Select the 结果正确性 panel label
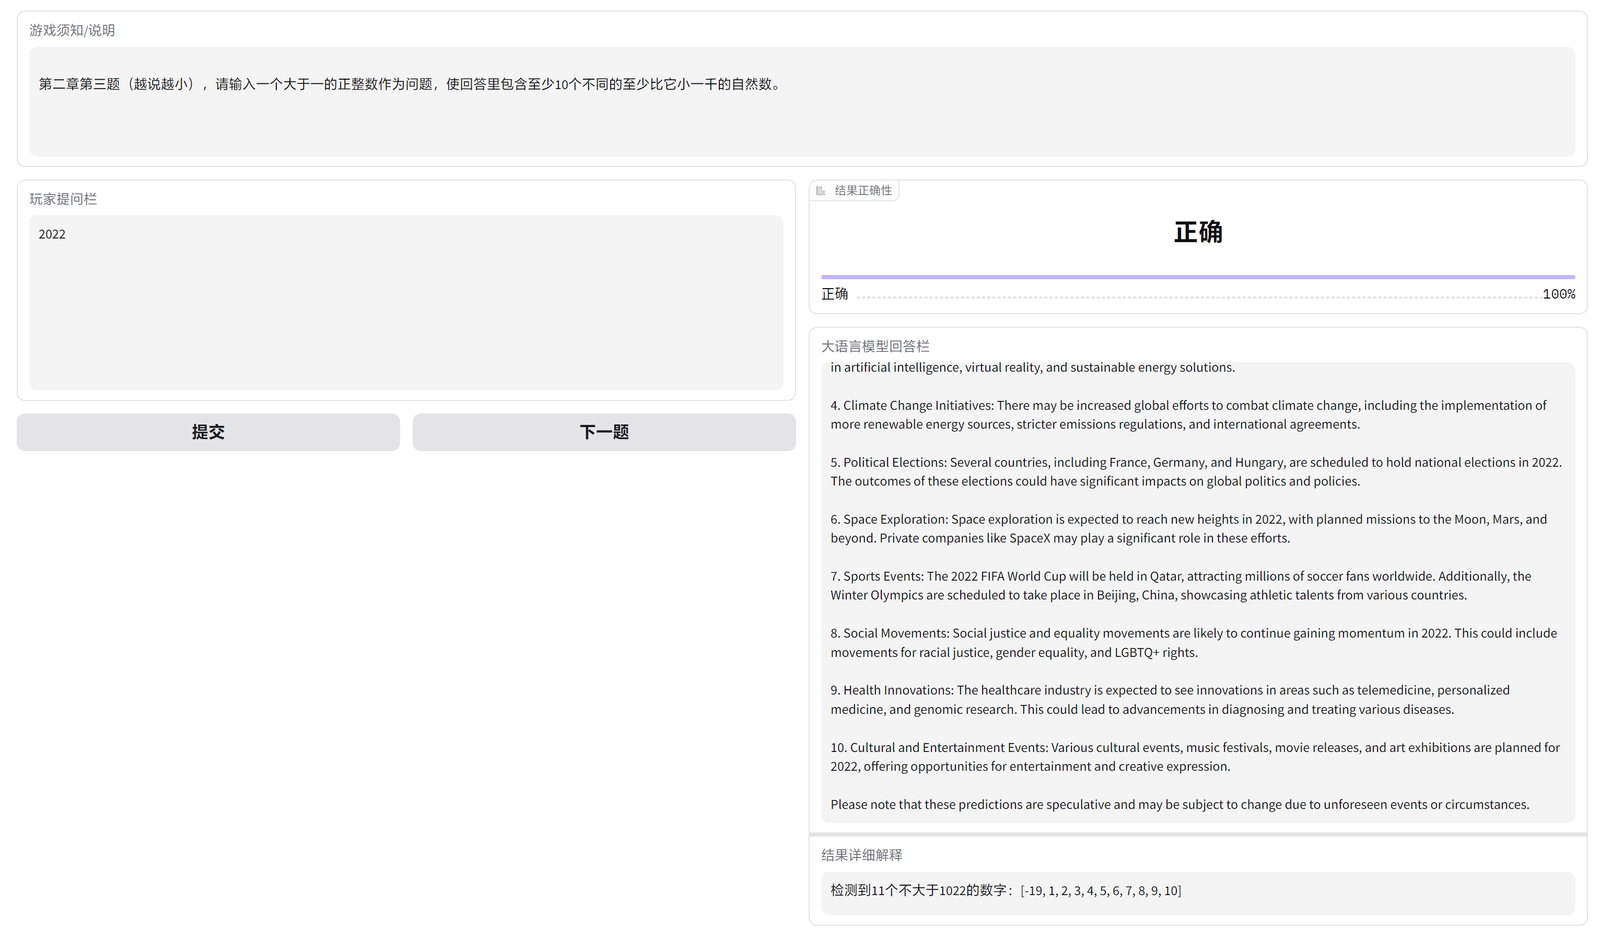The height and width of the screenshot is (945, 1600). click(862, 189)
